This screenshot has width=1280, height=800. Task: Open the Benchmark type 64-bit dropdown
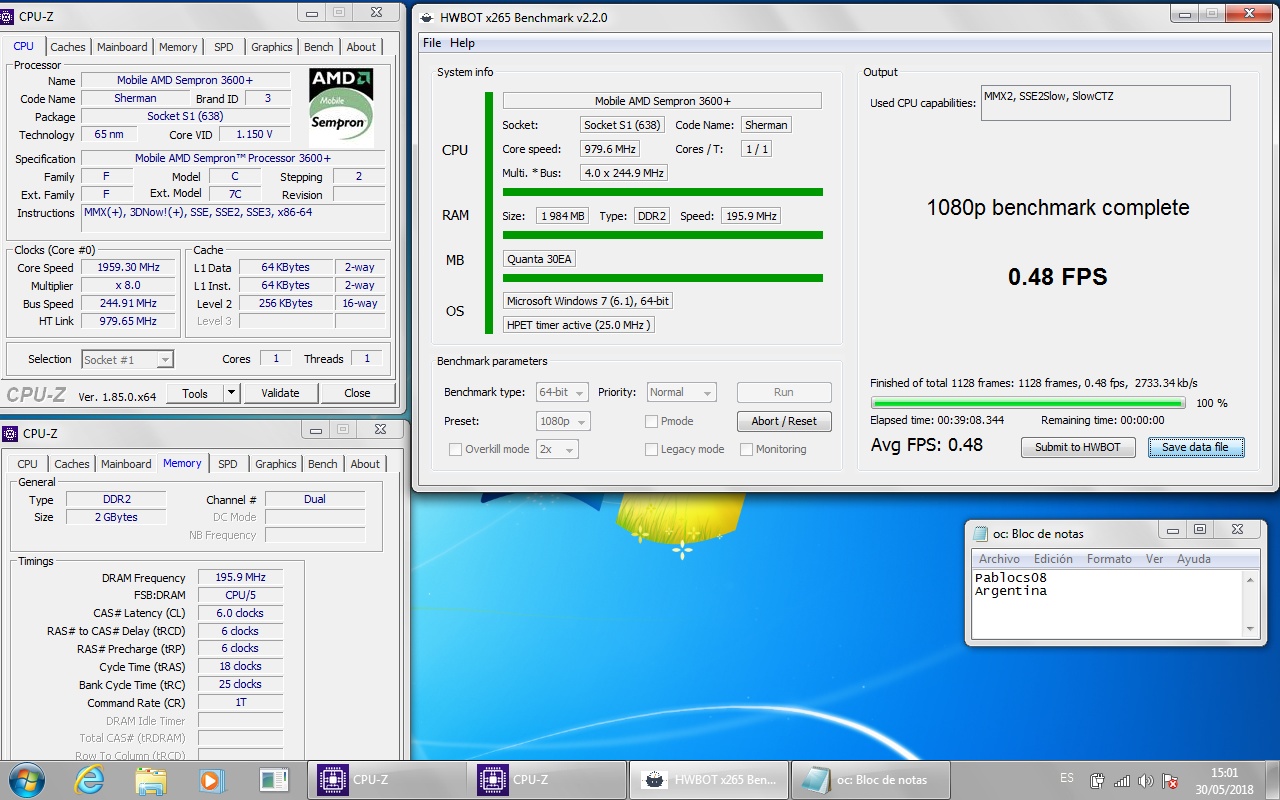563,393
